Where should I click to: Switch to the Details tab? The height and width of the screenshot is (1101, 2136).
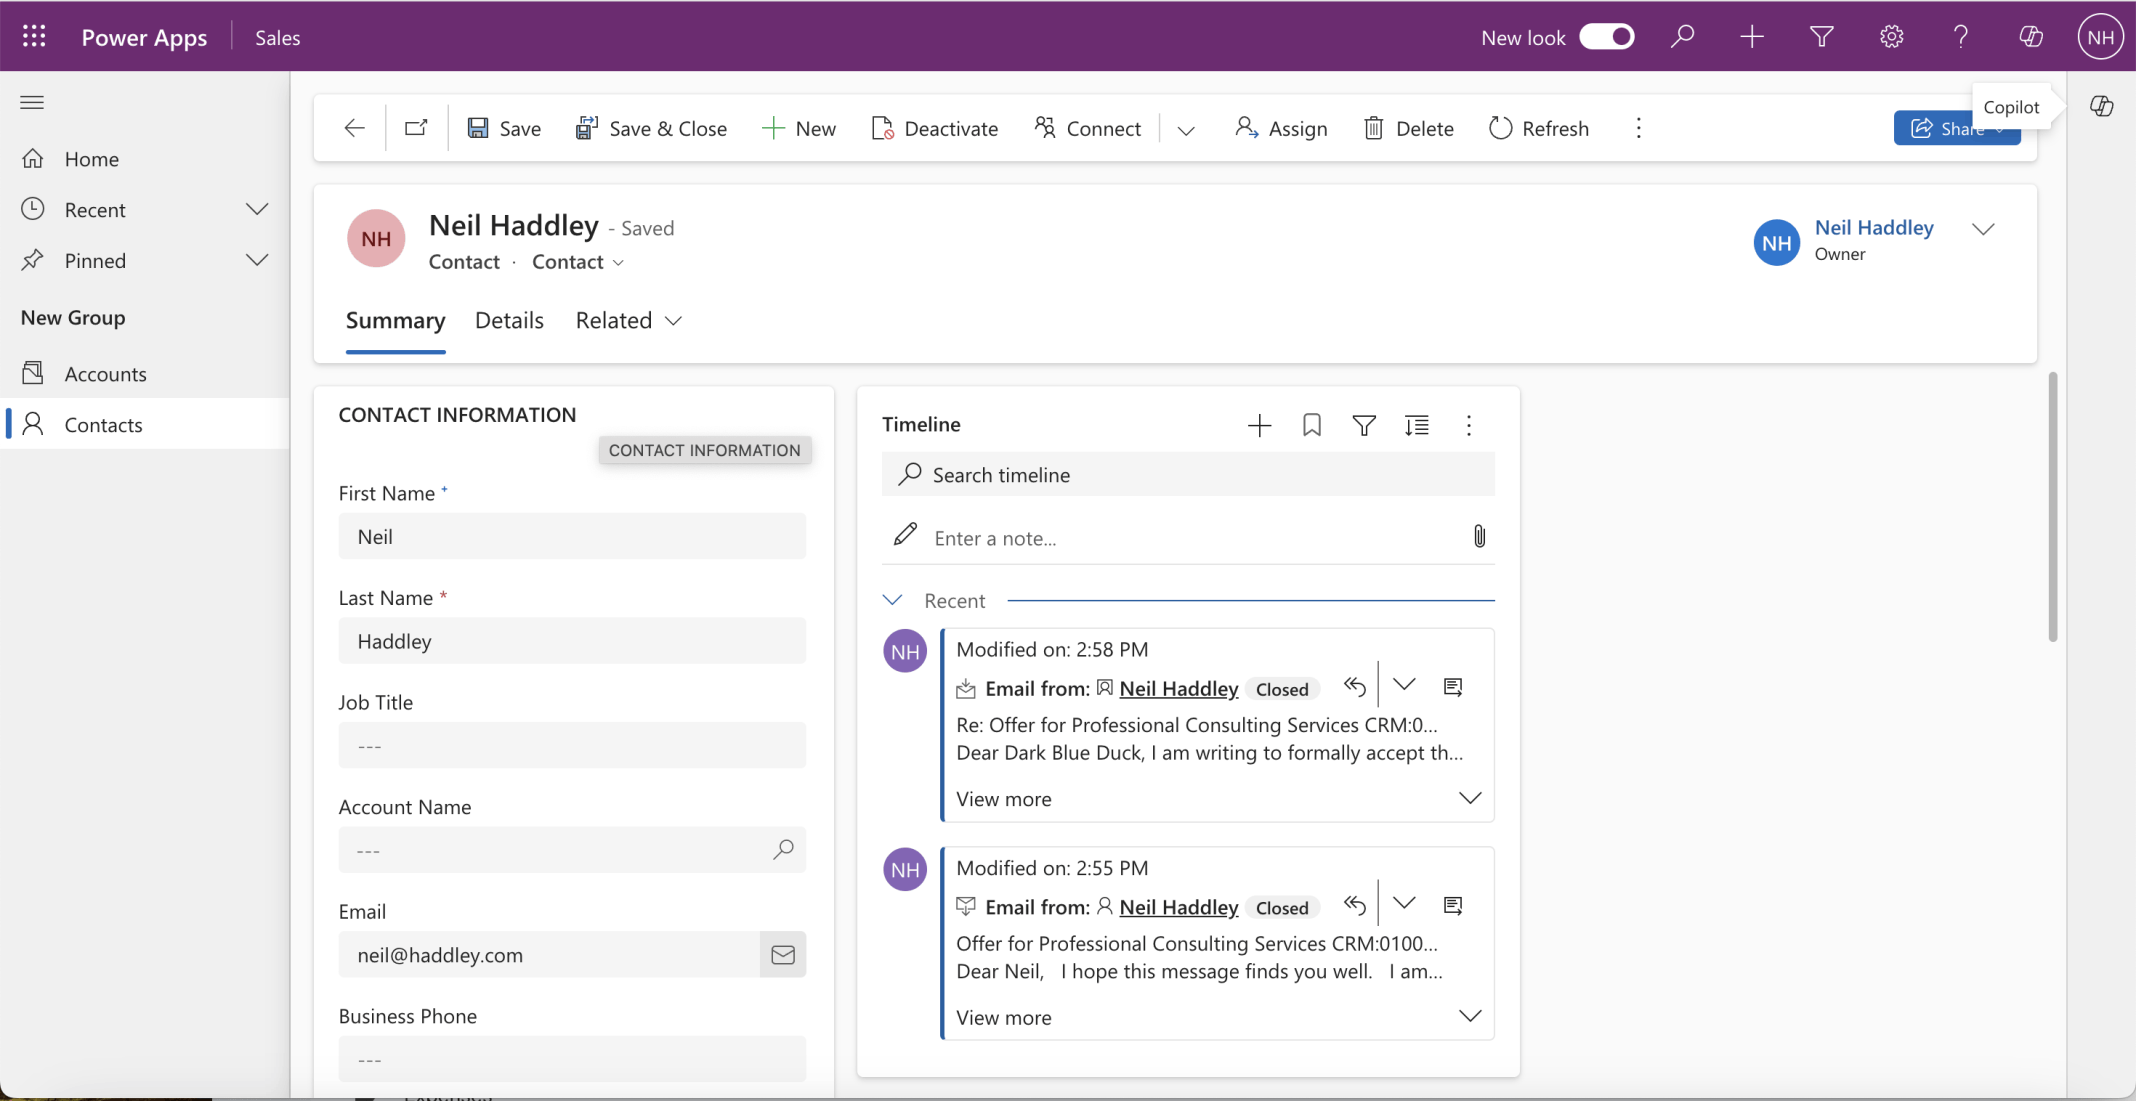[509, 320]
